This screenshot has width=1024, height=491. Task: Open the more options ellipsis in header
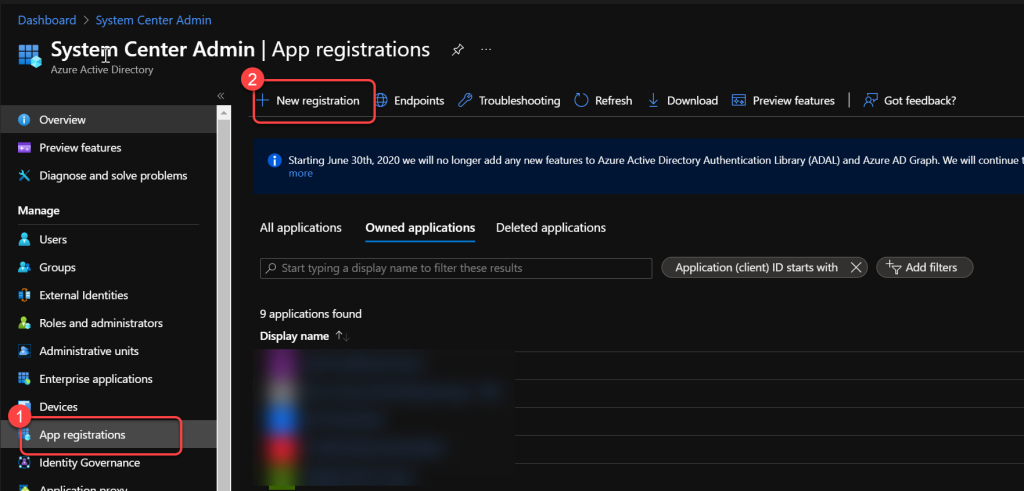[486, 49]
